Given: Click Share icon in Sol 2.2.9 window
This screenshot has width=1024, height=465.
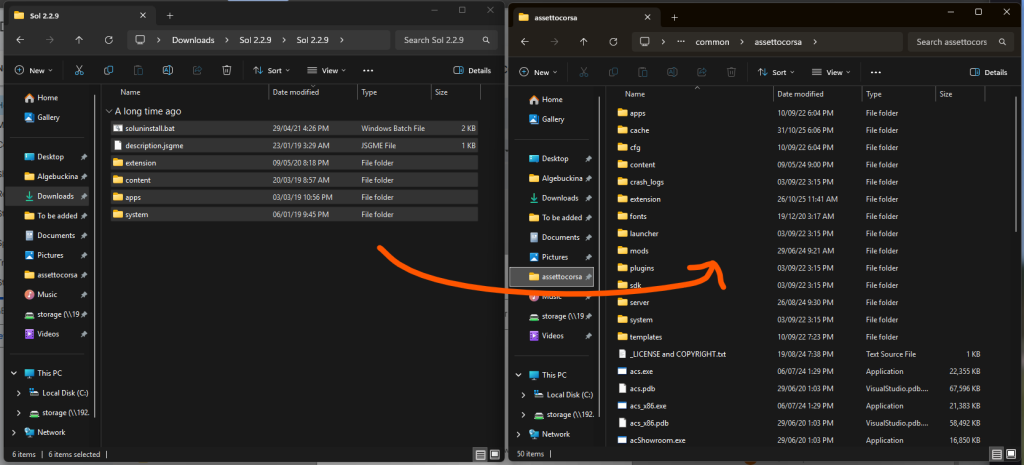Looking at the screenshot, I should tap(197, 71).
